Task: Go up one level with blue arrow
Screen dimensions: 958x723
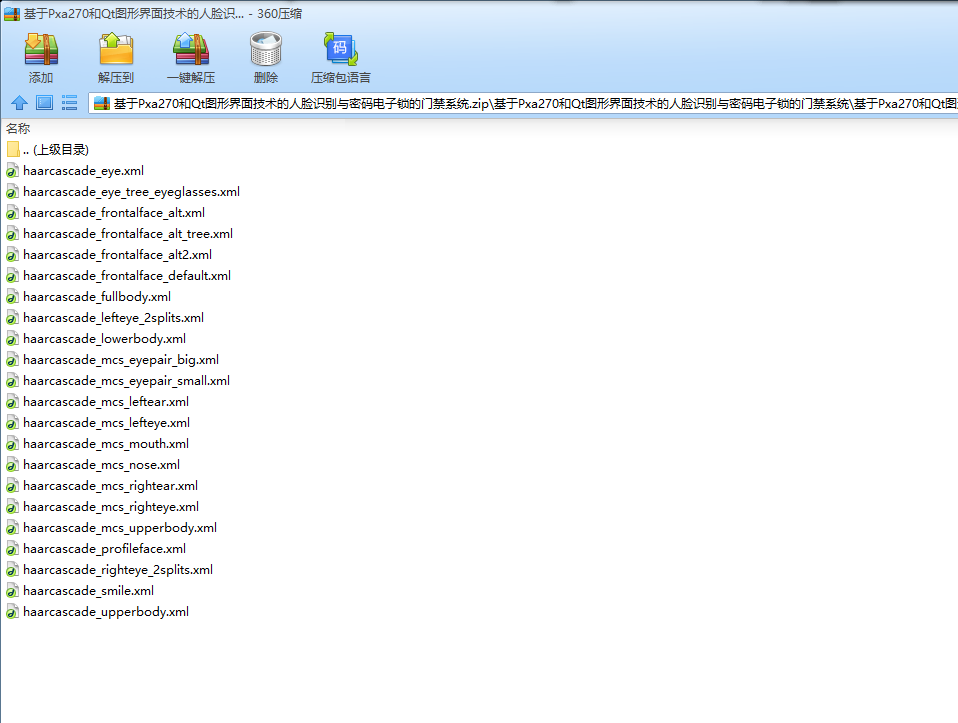Action: 20,103
